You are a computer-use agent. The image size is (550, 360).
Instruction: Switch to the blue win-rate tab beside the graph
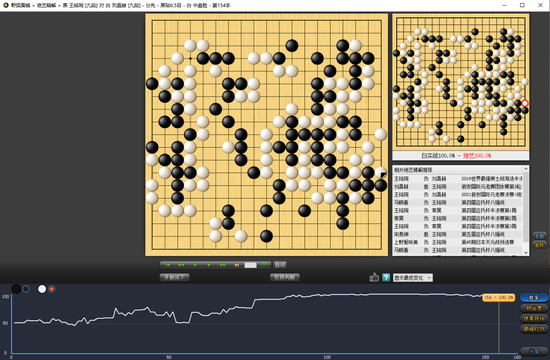[x=534, y=298]
